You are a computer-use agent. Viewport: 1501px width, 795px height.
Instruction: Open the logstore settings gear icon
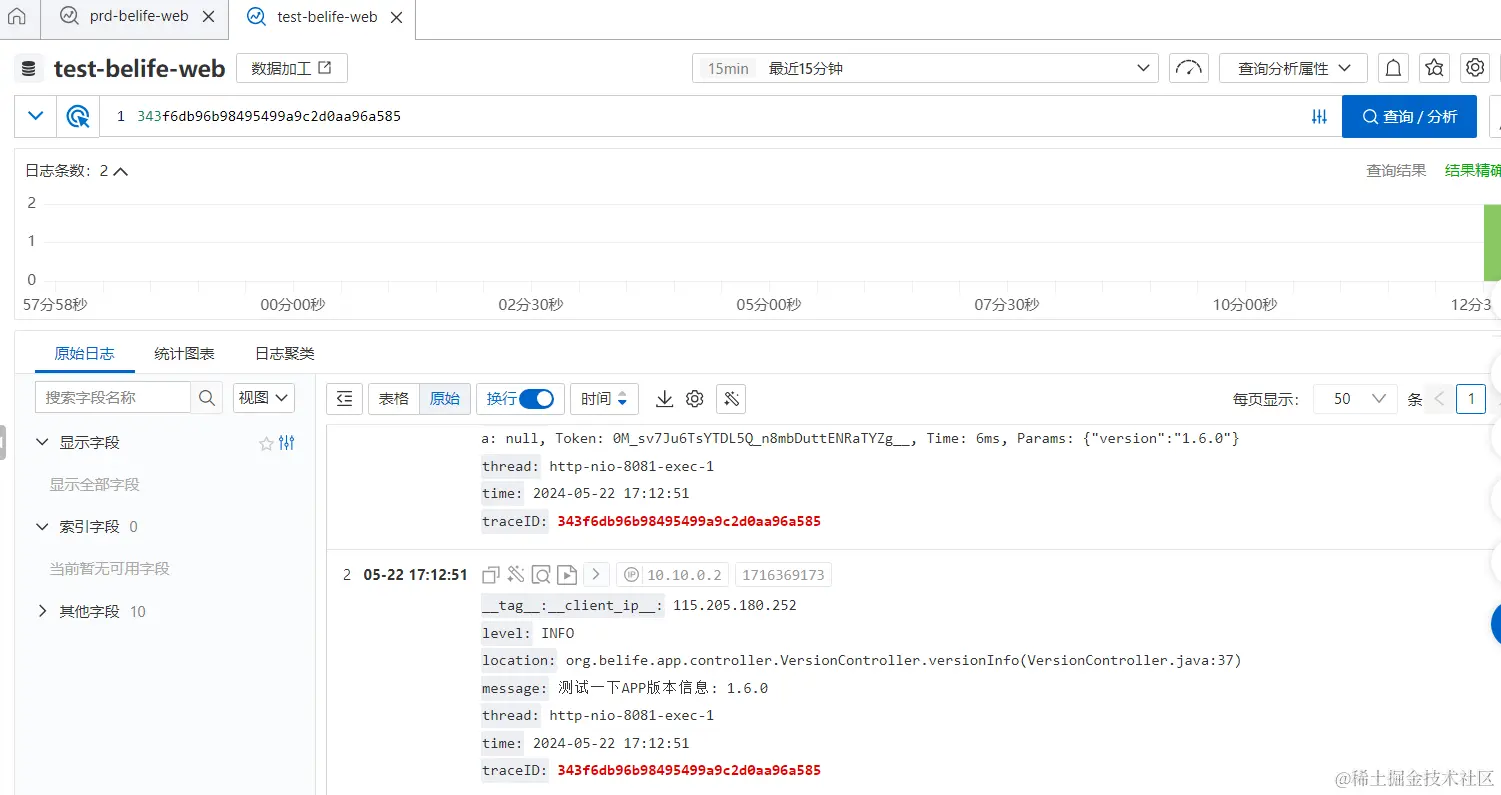pyautogui.click(x=1475, y=68)
